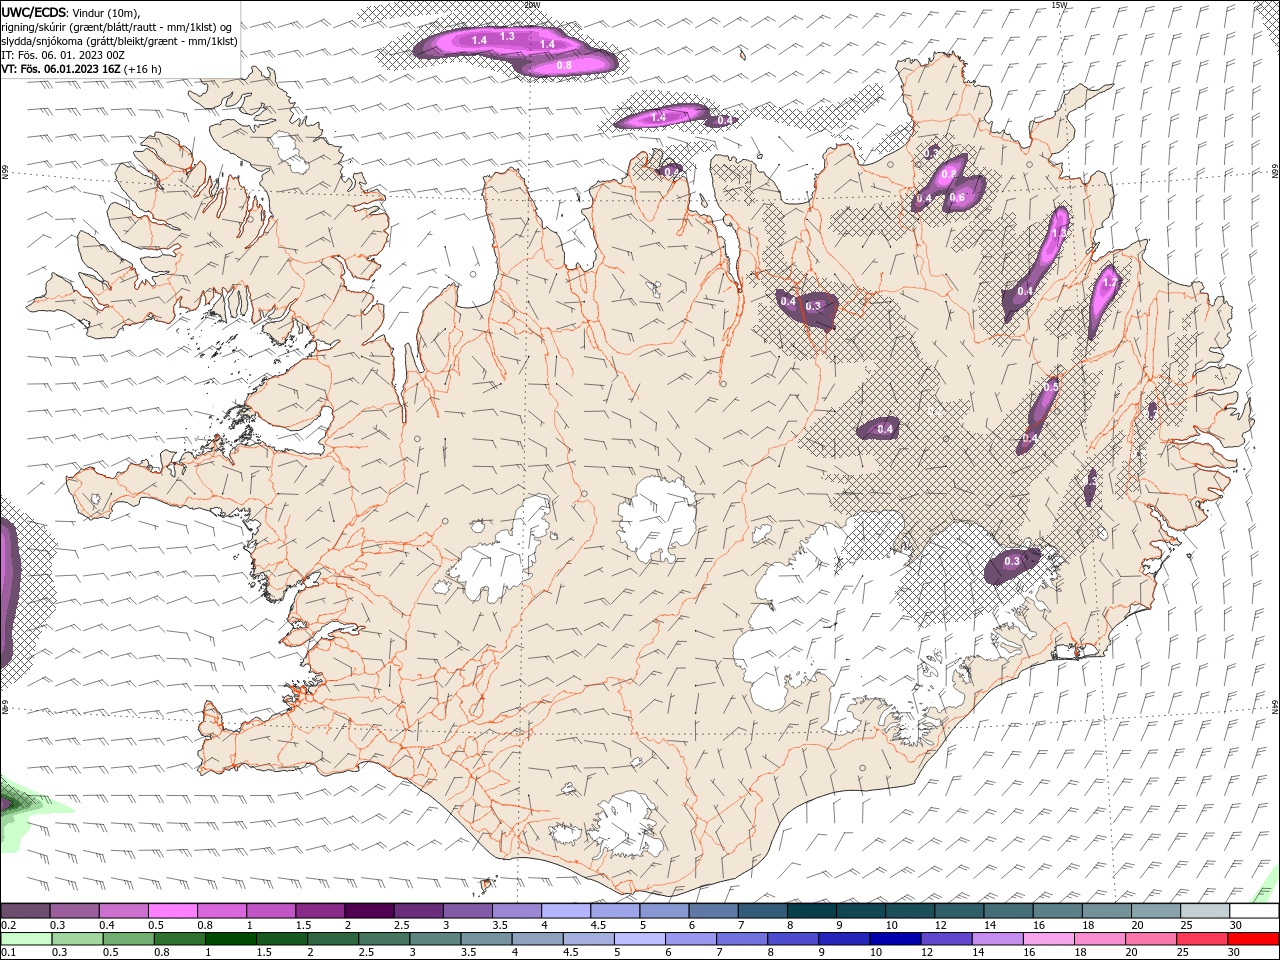Click the '0.8' value in the northern offshore snow patch
This screenshot has width=1280, height=960.
[563, 65]
